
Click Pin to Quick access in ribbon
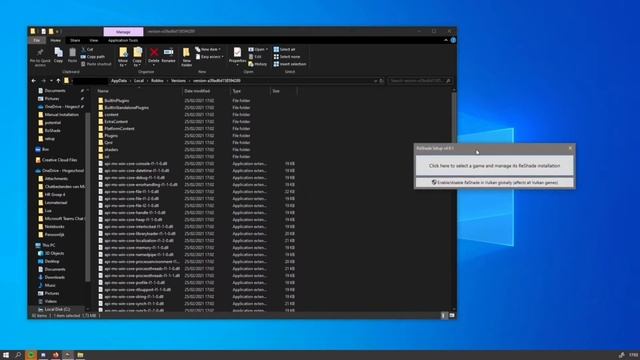40,57
